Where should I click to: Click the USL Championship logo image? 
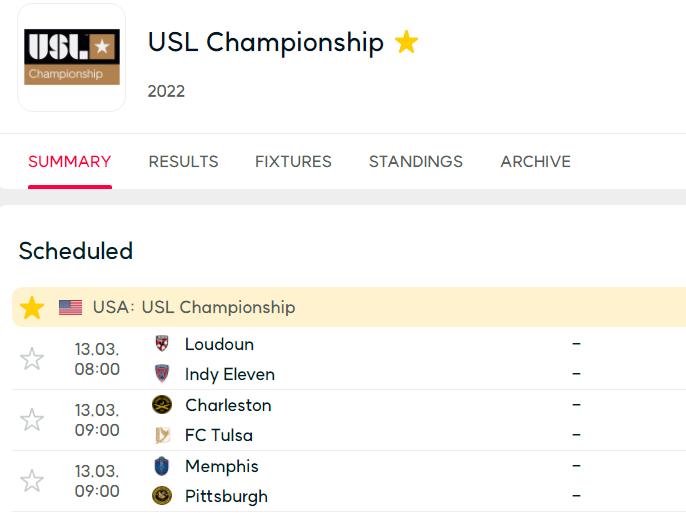pyautogui.click(x=72, y=57)
